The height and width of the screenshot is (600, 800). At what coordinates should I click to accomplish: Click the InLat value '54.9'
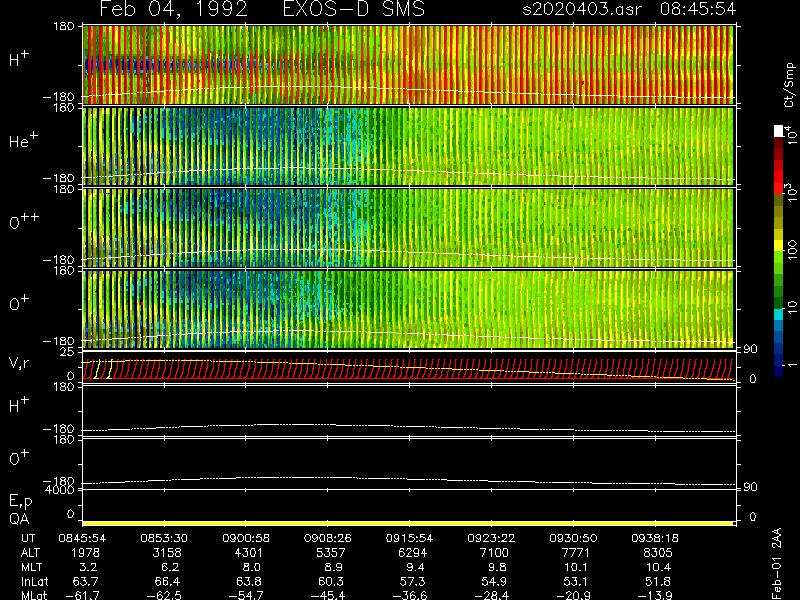[x=494, y=581]
